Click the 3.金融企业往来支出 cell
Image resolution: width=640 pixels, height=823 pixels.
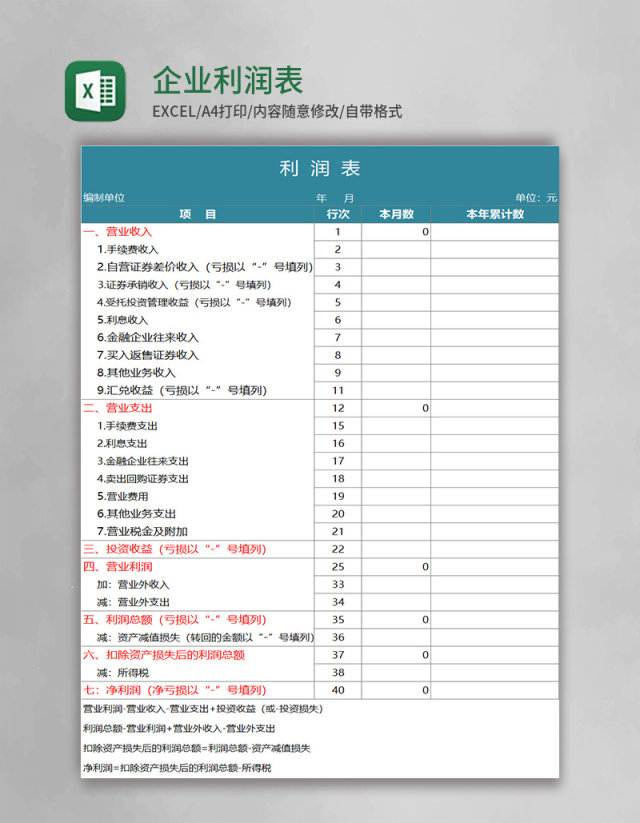198,461
